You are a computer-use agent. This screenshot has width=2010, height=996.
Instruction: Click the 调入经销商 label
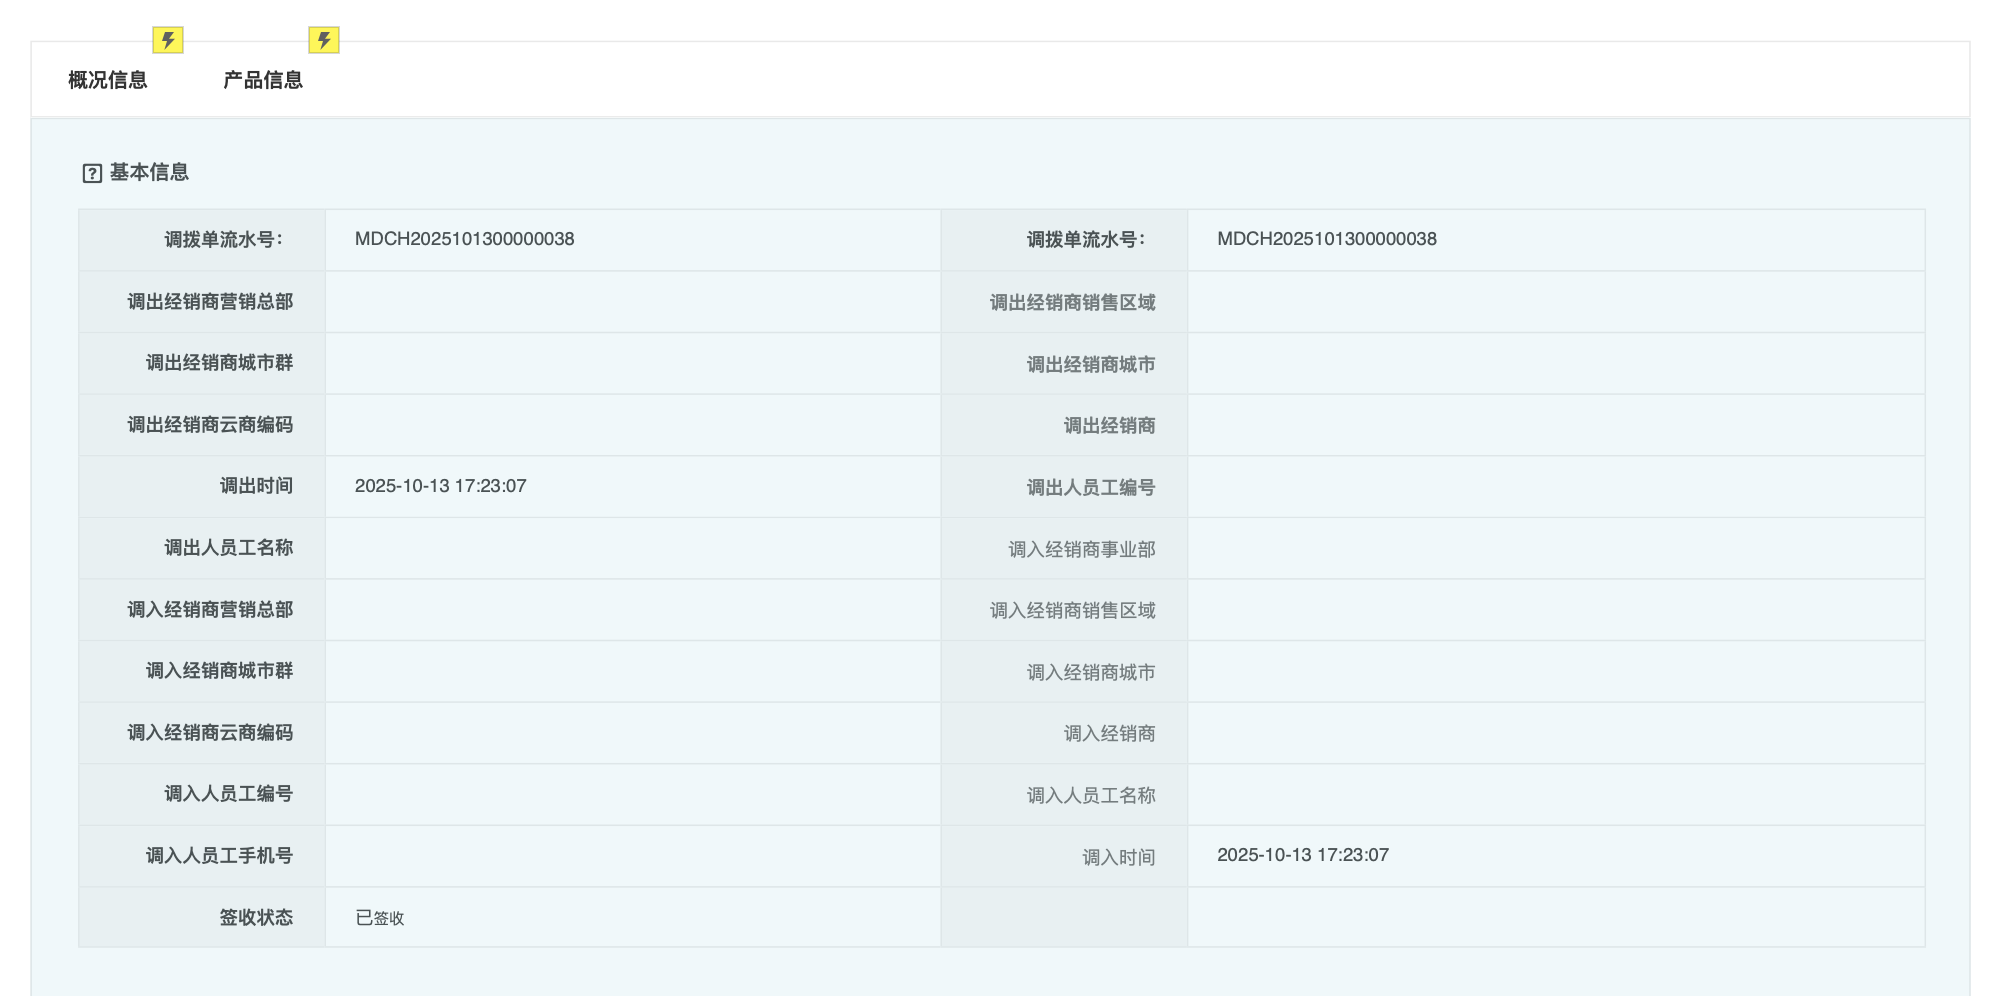[1110, 734]
